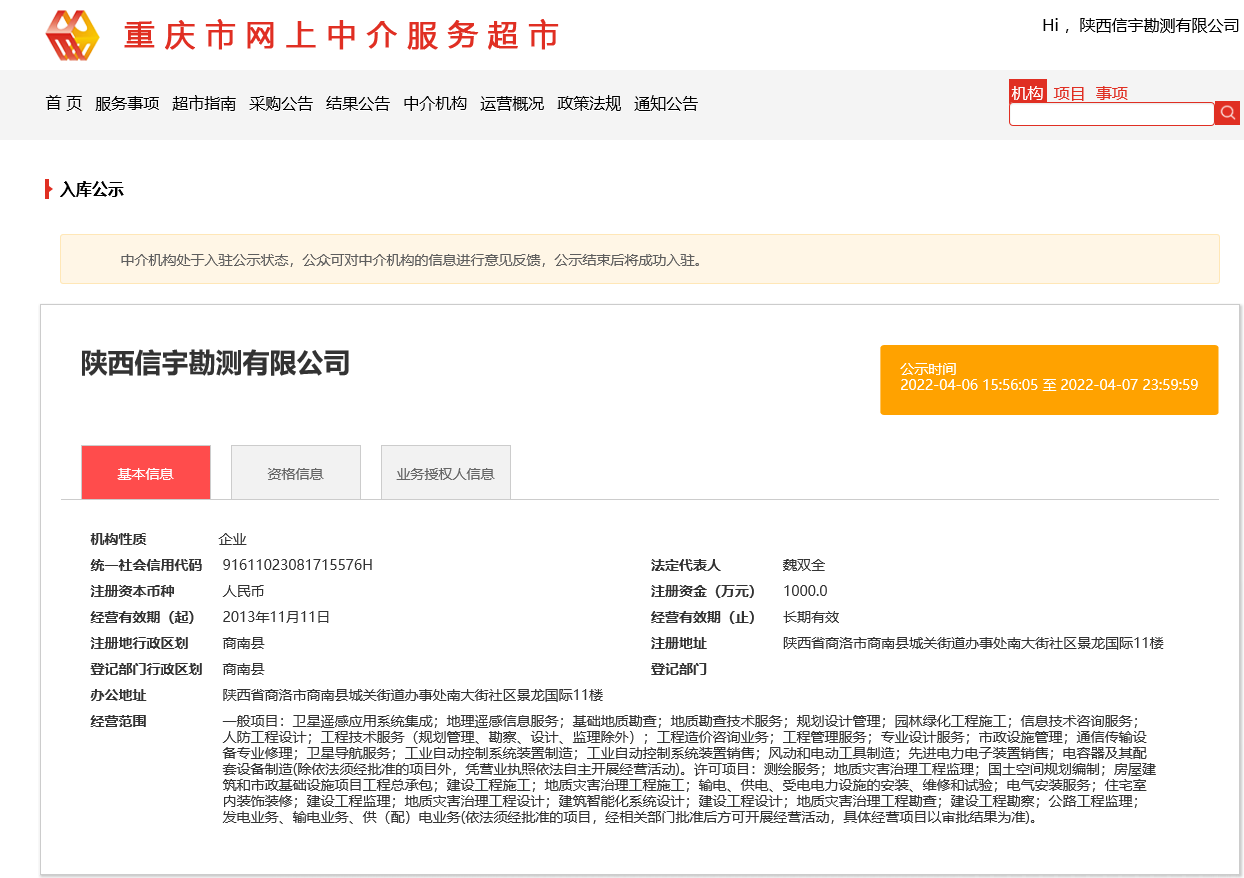
Task: Open the 首页 menu item
Action: tap(62, 103)
